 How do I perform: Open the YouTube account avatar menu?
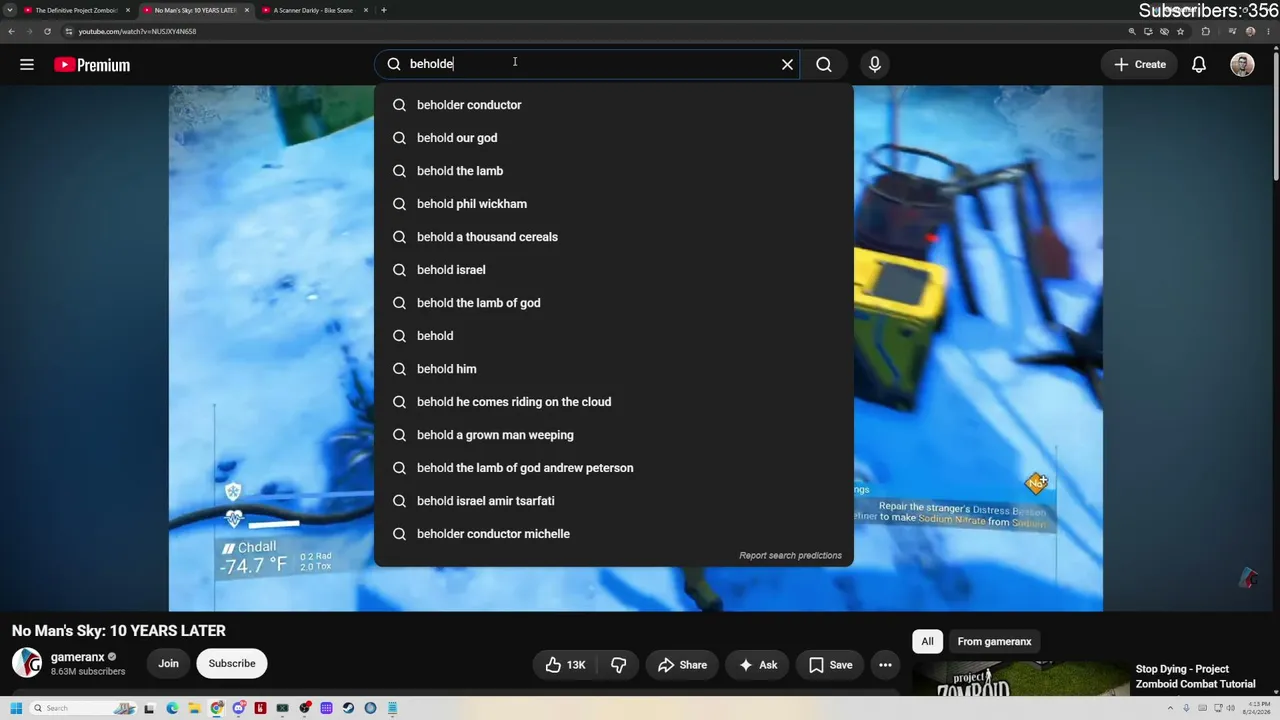click(1242, 64)
